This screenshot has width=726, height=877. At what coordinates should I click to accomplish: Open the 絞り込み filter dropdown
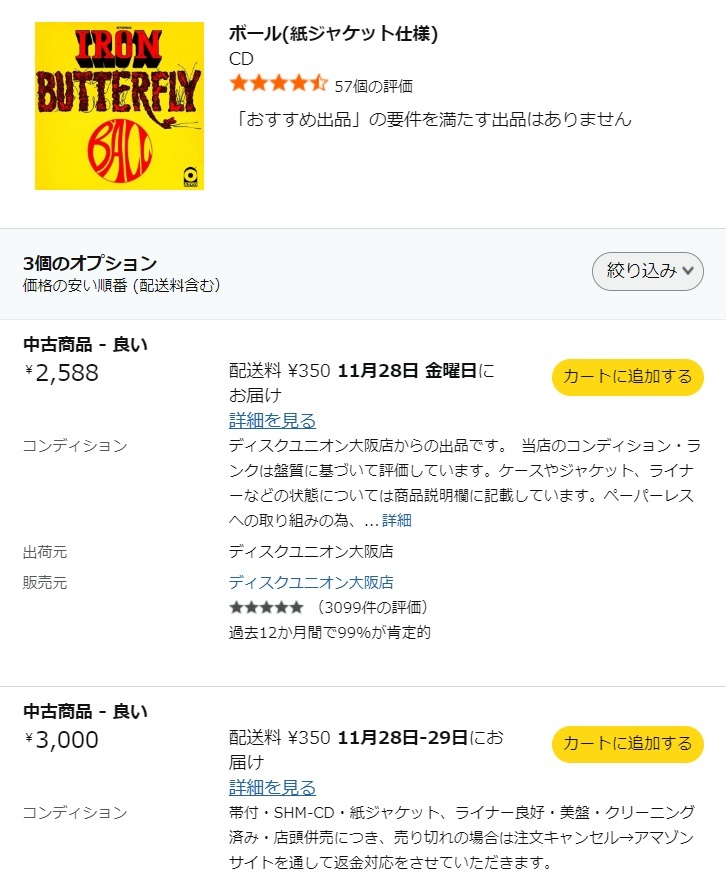pos(648,270)
